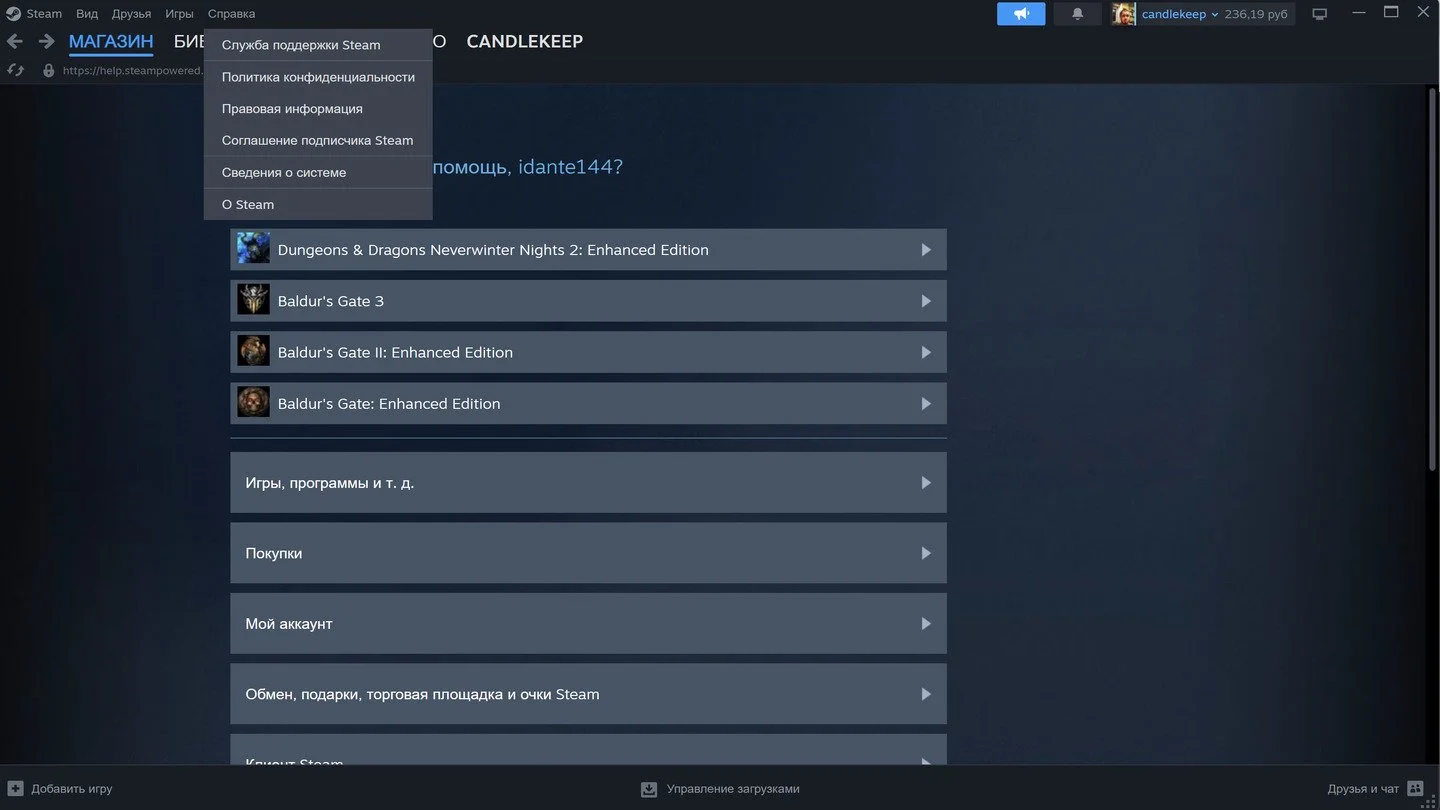Close the open Справка menu

pyautogui.click(x=231, y=14)
